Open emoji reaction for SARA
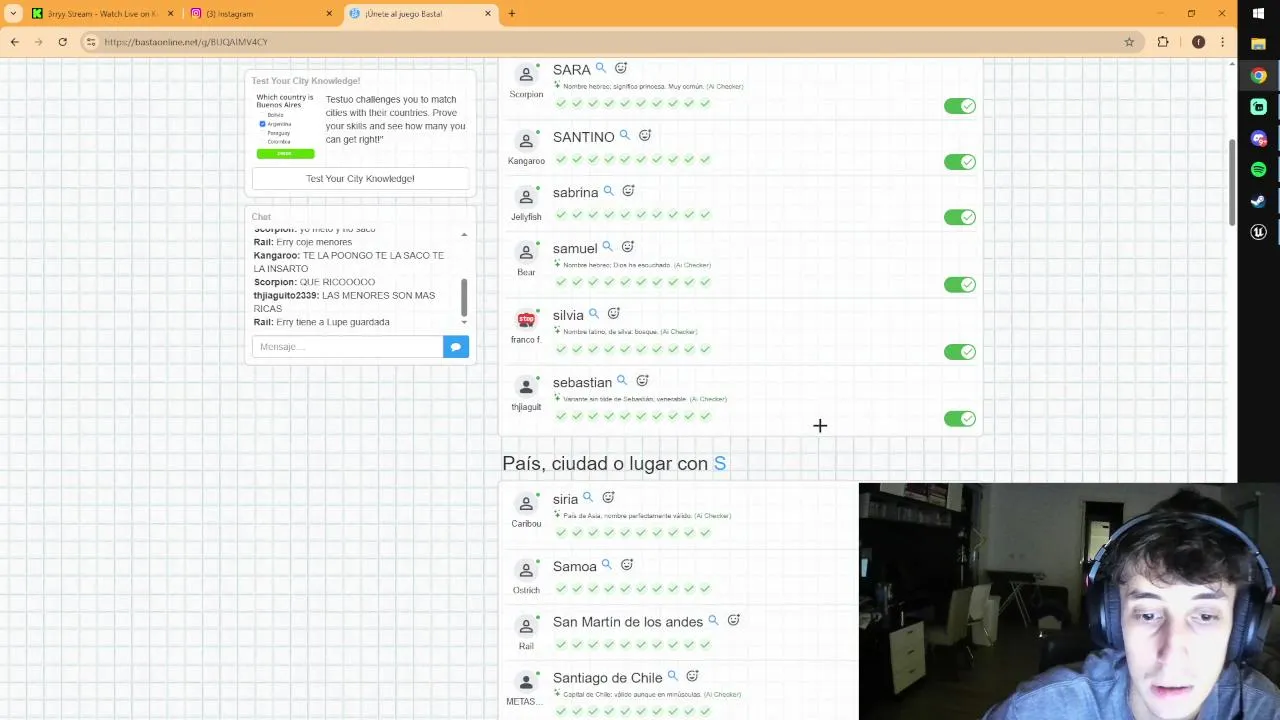The height and width of the screenshot is (720, 1280). click(x=621, y=68)
